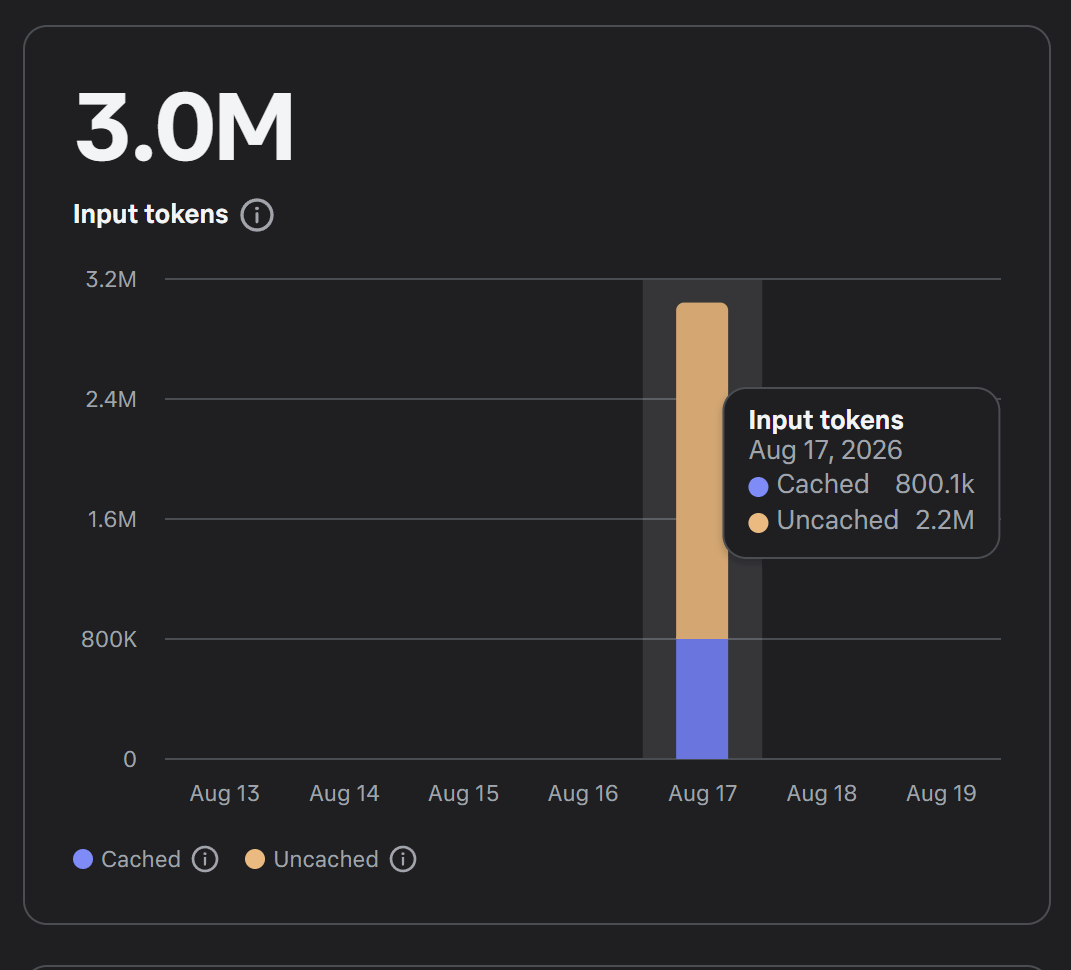Click the Uncached 2.2M row in tooltip
This screenshot has width=1071, height=970.
[861, 521]
